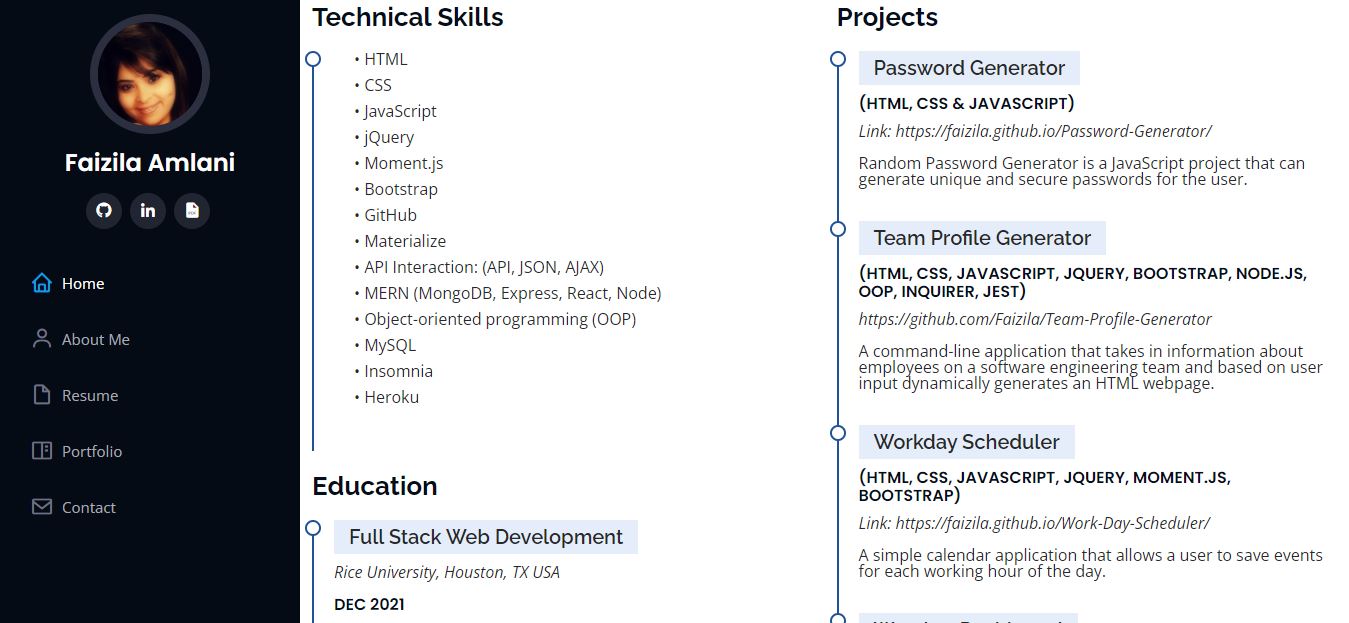Click the Heroku skill item
1349x623 pixels.
coord(392,397)
